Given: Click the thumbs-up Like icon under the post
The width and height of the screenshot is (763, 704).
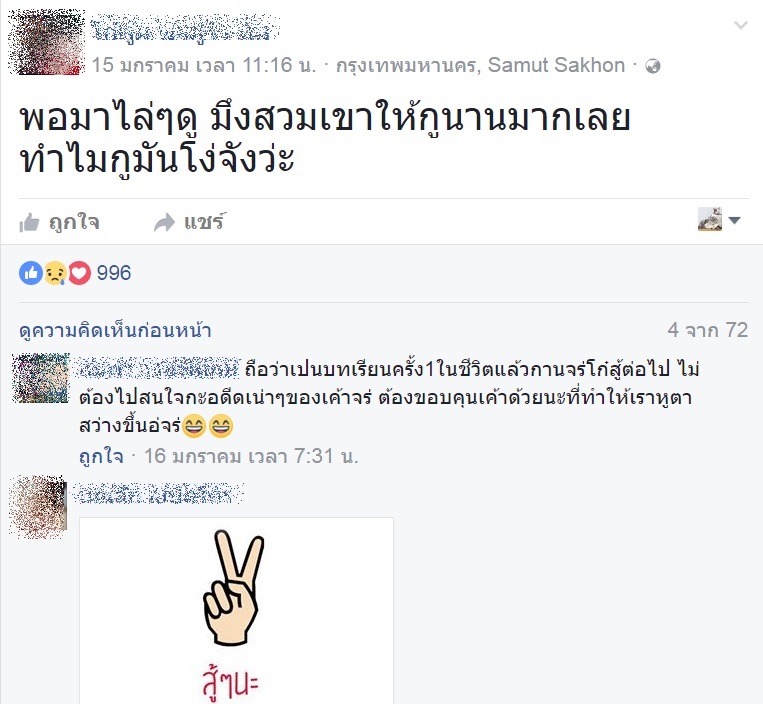Looking at the screenshot, I should click(x=29, y=223).
